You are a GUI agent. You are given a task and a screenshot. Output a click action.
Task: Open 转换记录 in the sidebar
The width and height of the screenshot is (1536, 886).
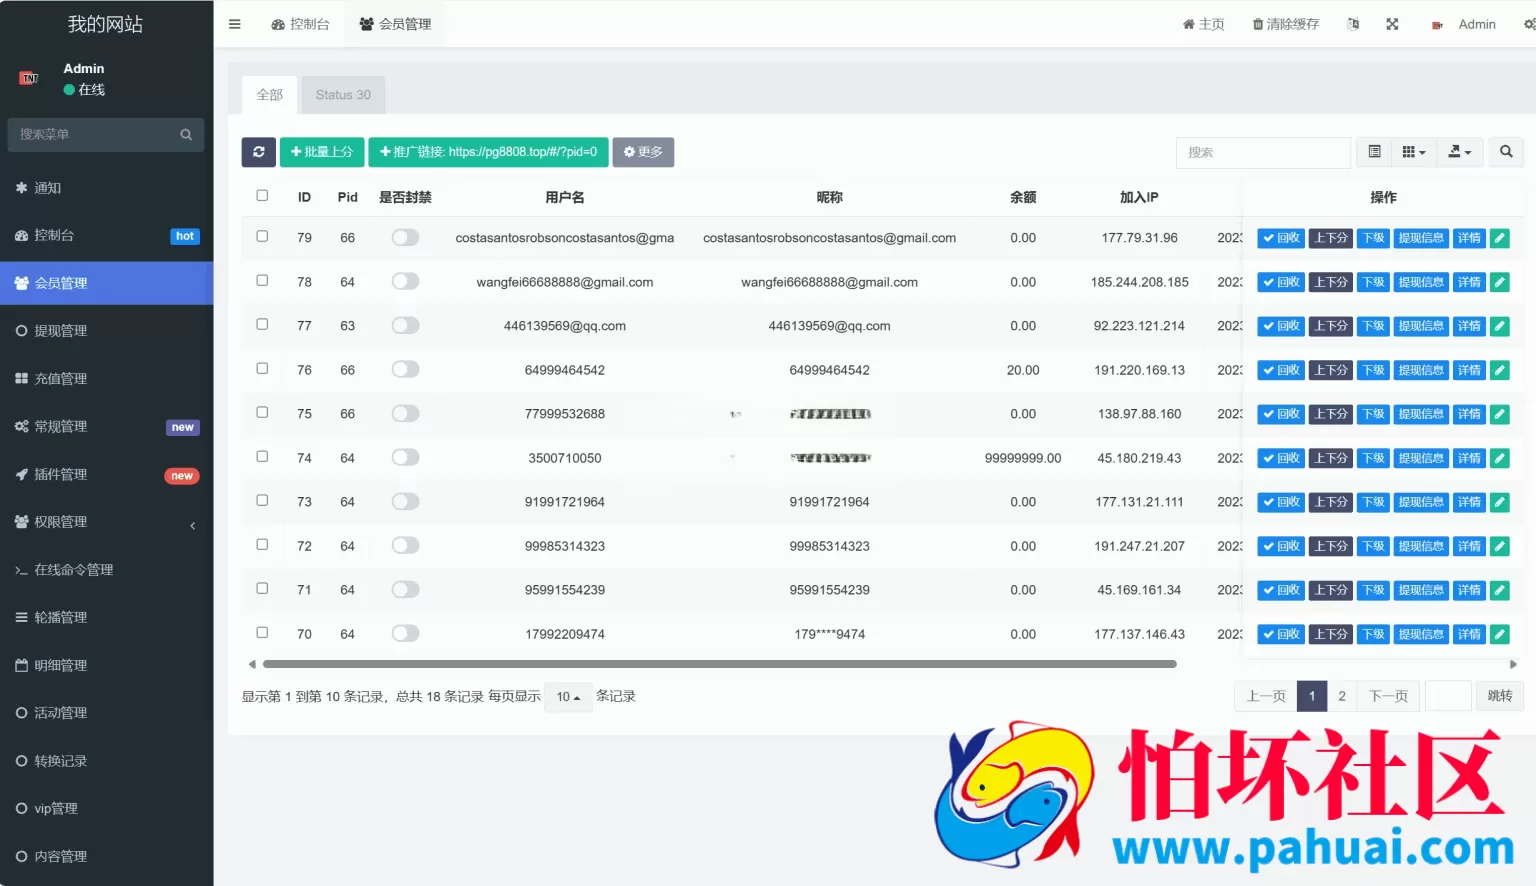pyautogui.click(x=106, y=761)
